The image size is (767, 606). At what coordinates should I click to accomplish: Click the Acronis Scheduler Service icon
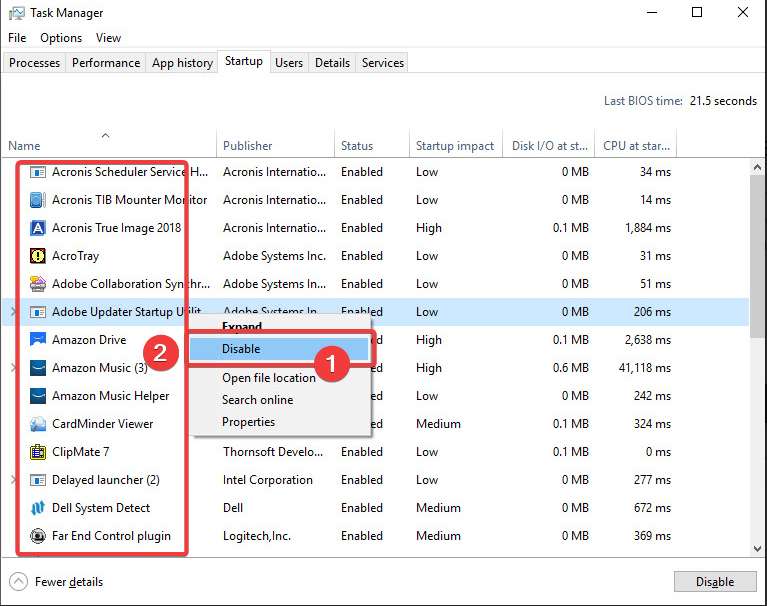click(38, 172)
